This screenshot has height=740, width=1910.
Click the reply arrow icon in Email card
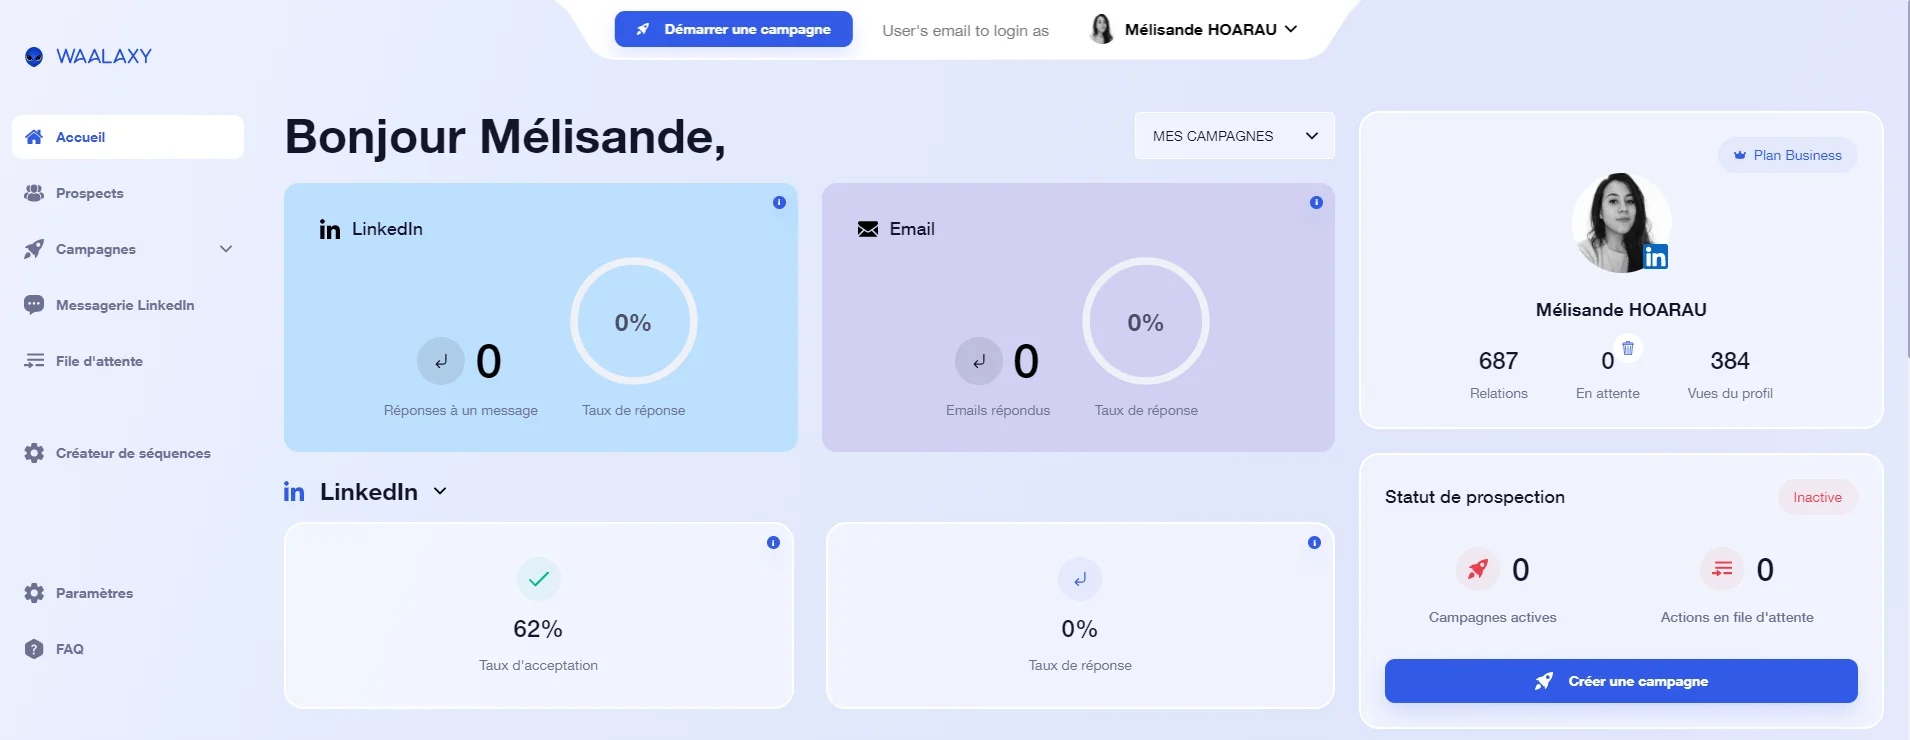pyautogui.click(x=979, y=361)
